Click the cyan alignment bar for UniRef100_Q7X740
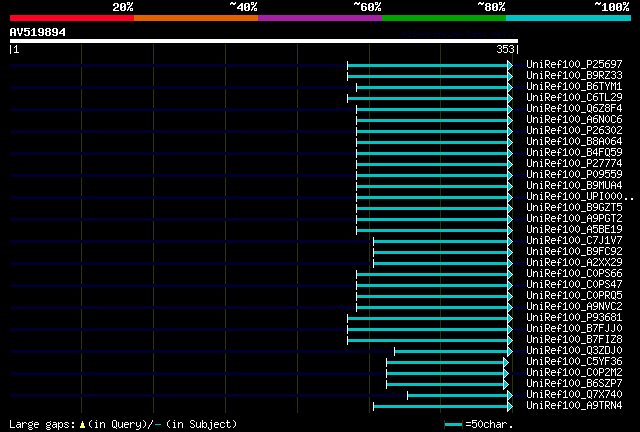 (460, 396)
